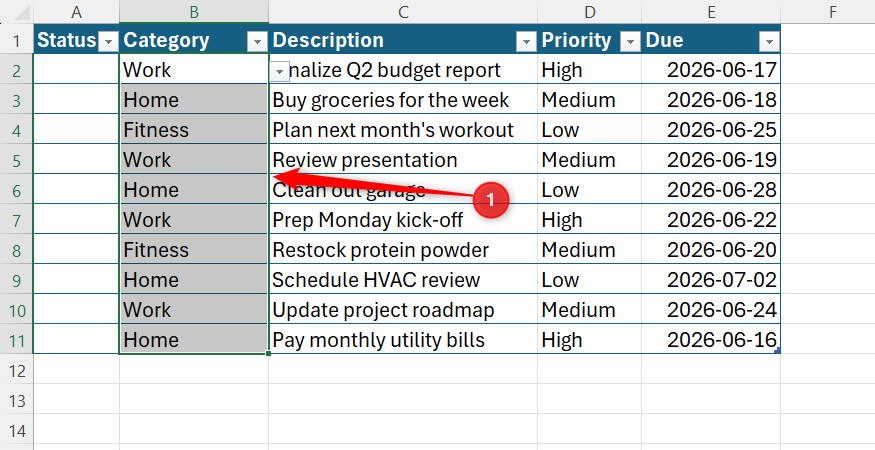Select column E header
Screen dimensions: 875x450
pyautogui.click(x=711, y=12)
